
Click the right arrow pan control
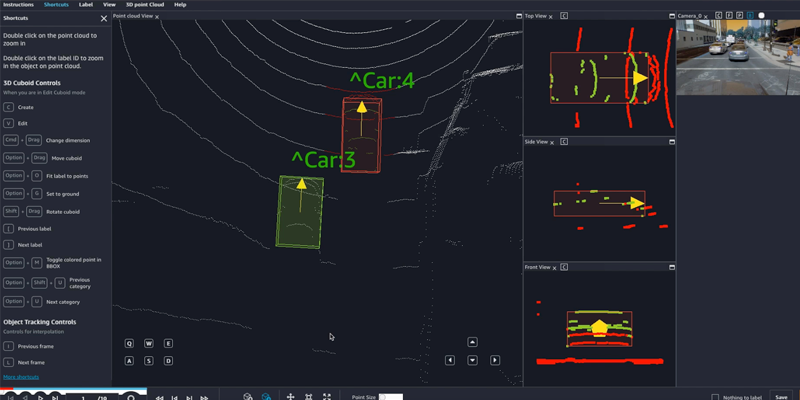494,360
